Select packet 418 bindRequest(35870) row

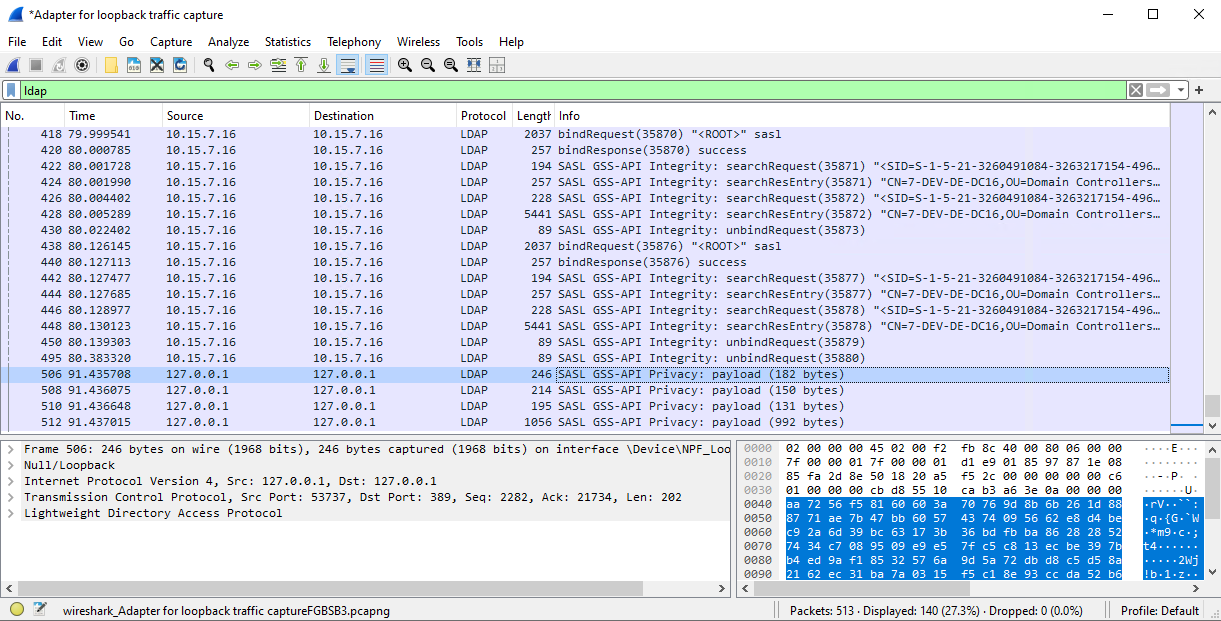point(585,134)
